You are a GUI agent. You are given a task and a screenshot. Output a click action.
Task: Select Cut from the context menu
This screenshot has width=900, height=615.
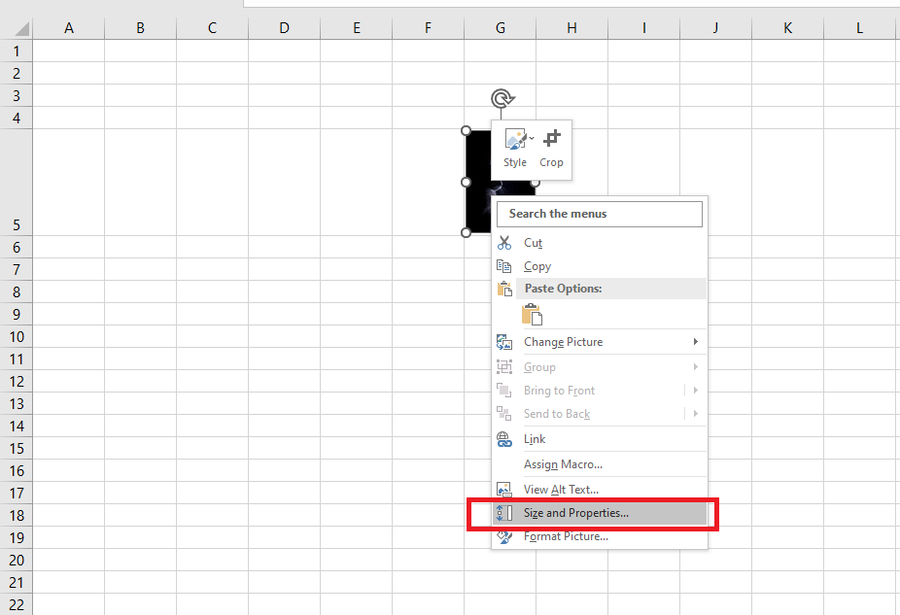pyautogui.click(x=600, y=243)
